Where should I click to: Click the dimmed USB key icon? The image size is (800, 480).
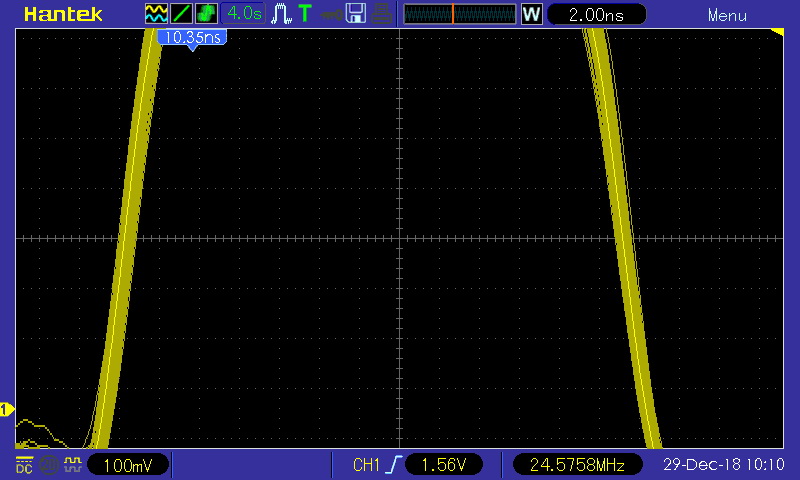(x=331, y=15)
